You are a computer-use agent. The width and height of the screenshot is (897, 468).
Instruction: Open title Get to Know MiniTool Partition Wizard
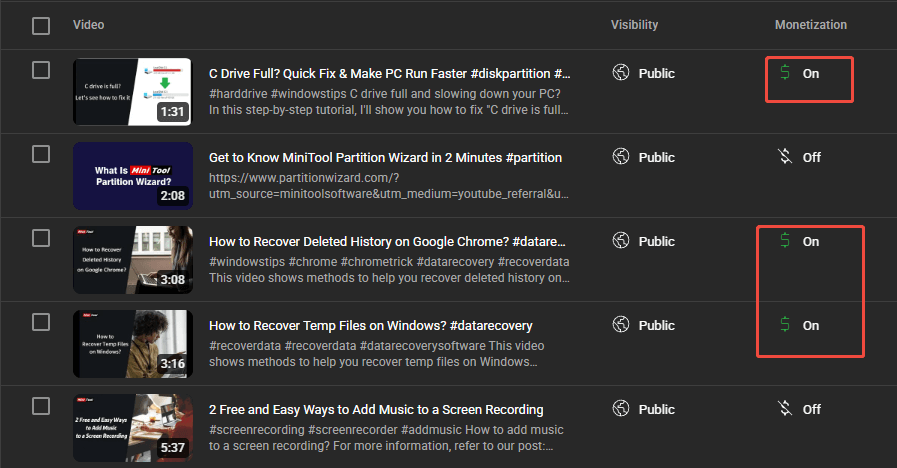tap(385, 158)
